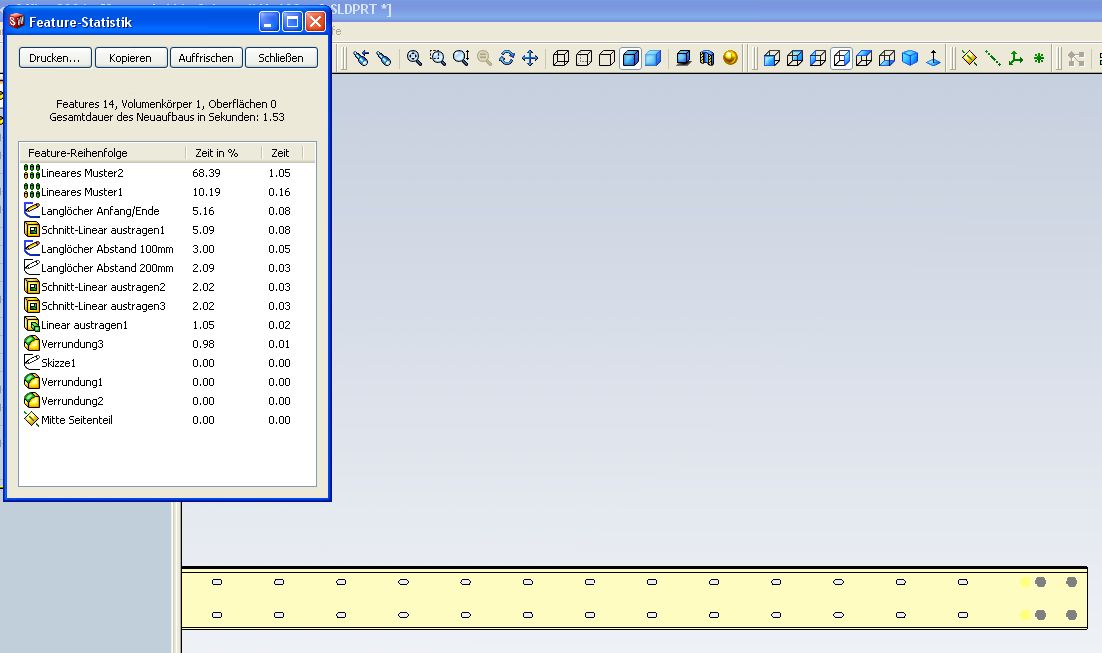This screenshot has width=1102, height=653.
Task: Click the grayed-out icon after green asterisk
Action: (1076, 58)
